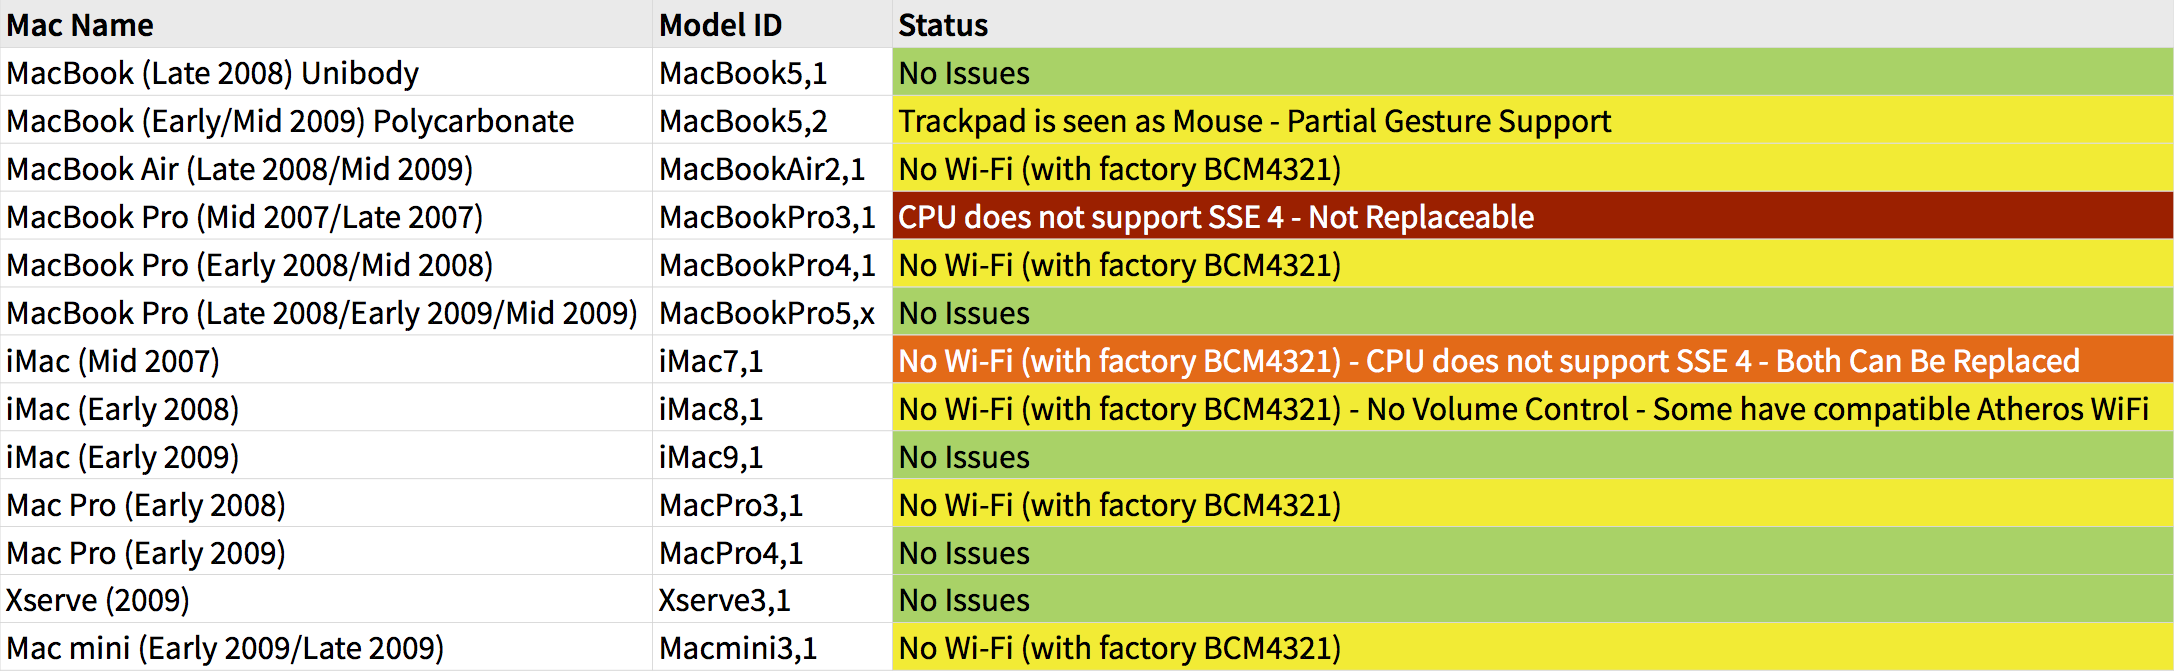Click the Model ID column header
Image resolution: width=2174 pixels, height=671 pixels.
point(720,25)
